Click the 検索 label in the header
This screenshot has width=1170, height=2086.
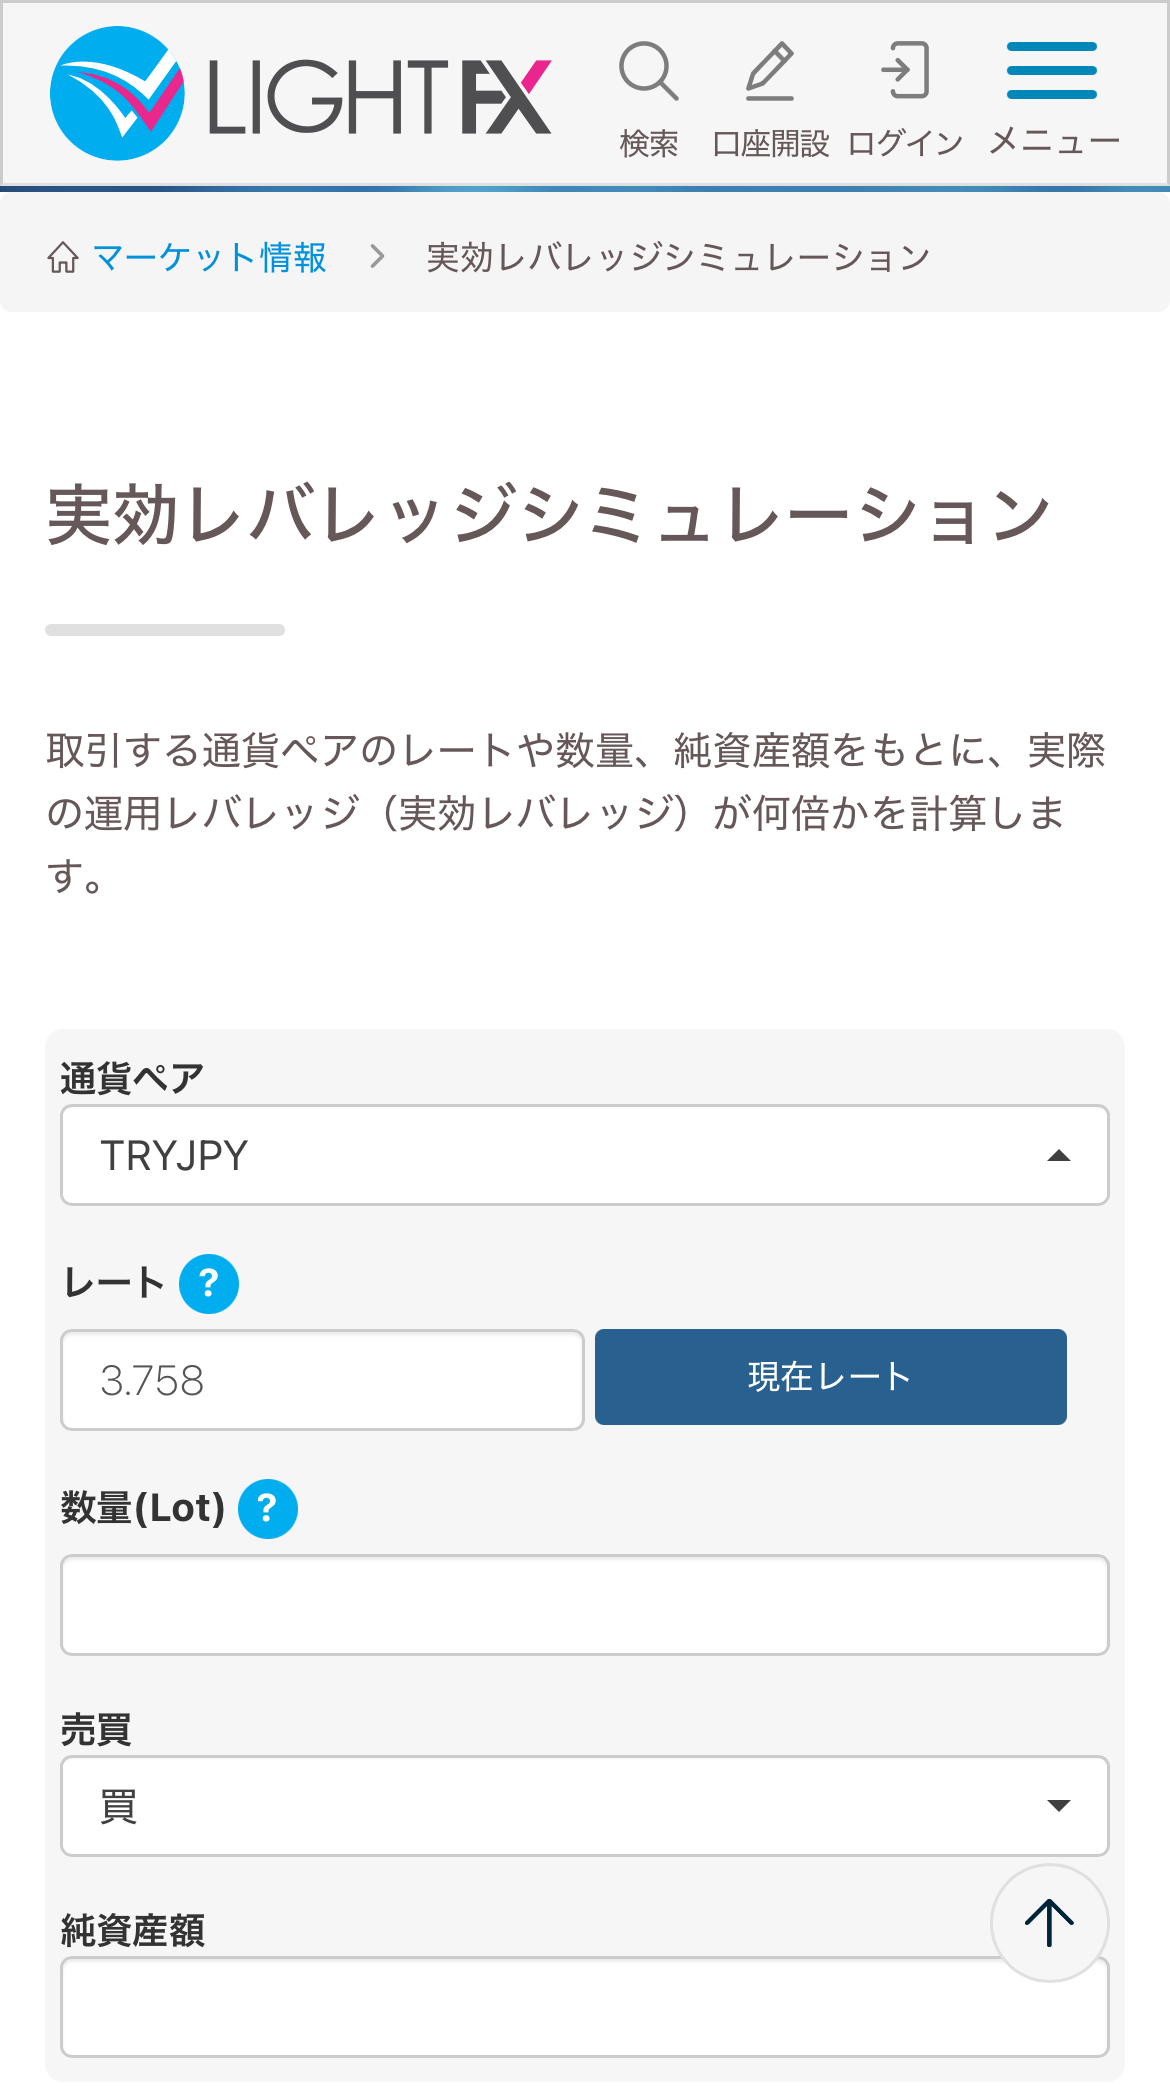(649, 143)
